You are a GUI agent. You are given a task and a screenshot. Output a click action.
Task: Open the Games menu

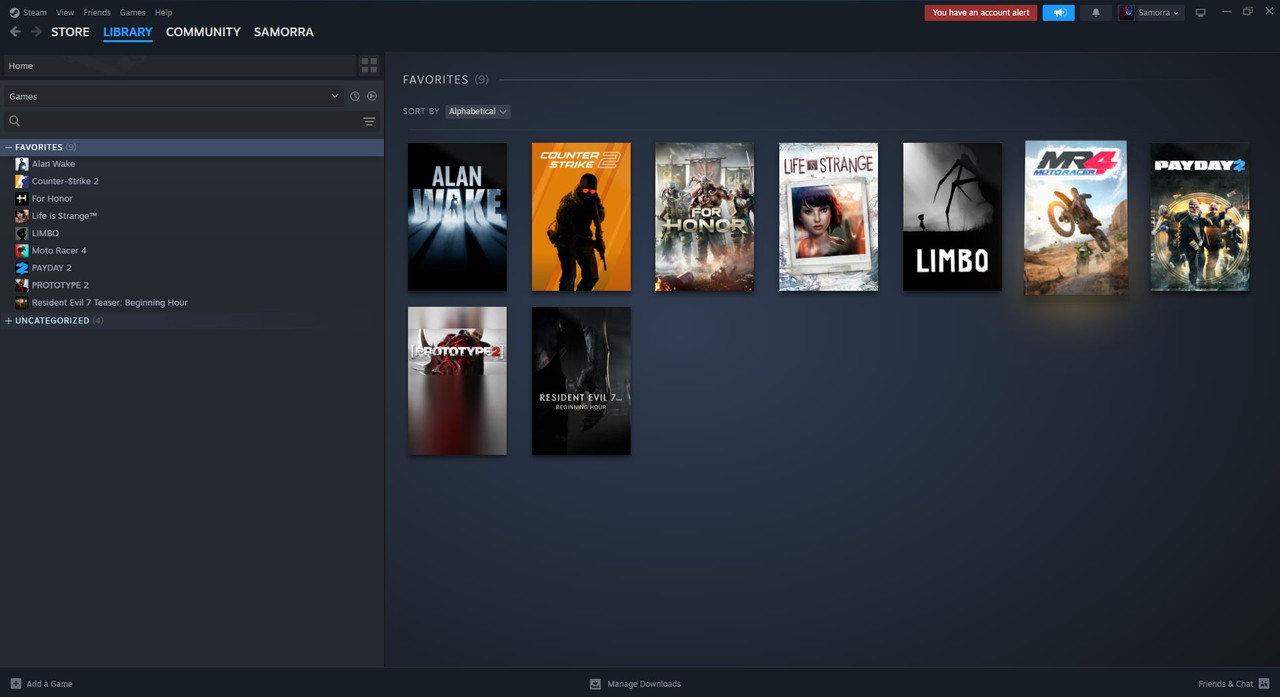pos(132,12)
